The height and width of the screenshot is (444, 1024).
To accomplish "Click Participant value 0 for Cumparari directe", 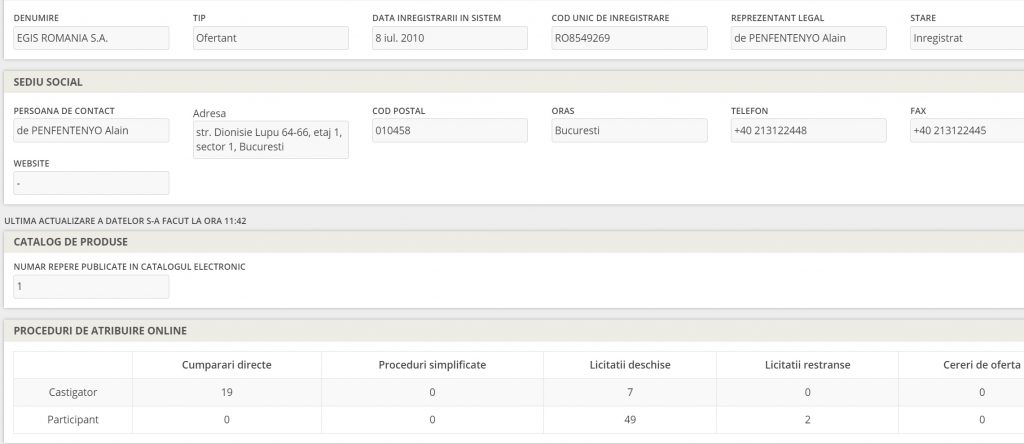I will tap(227, 420).
